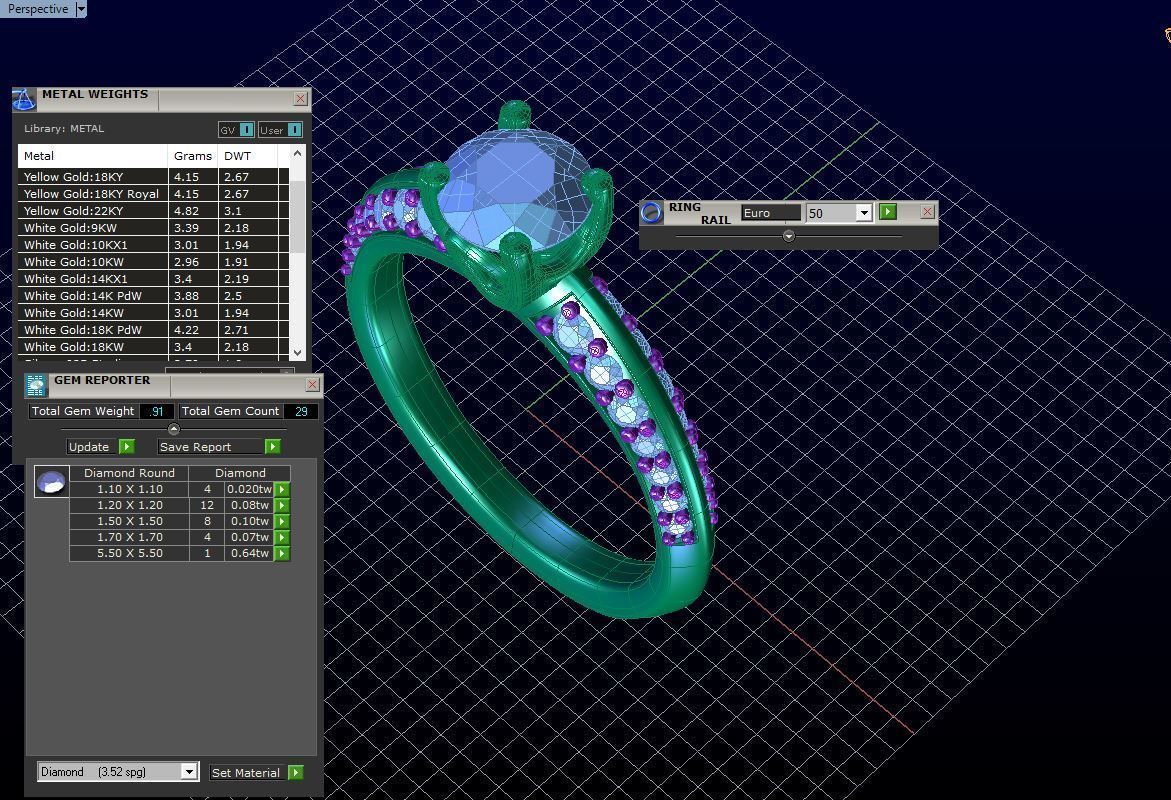Screen dimensions: 1171x800
Task: Click the Ring Rail circle icon
Action: click(651, 212)
